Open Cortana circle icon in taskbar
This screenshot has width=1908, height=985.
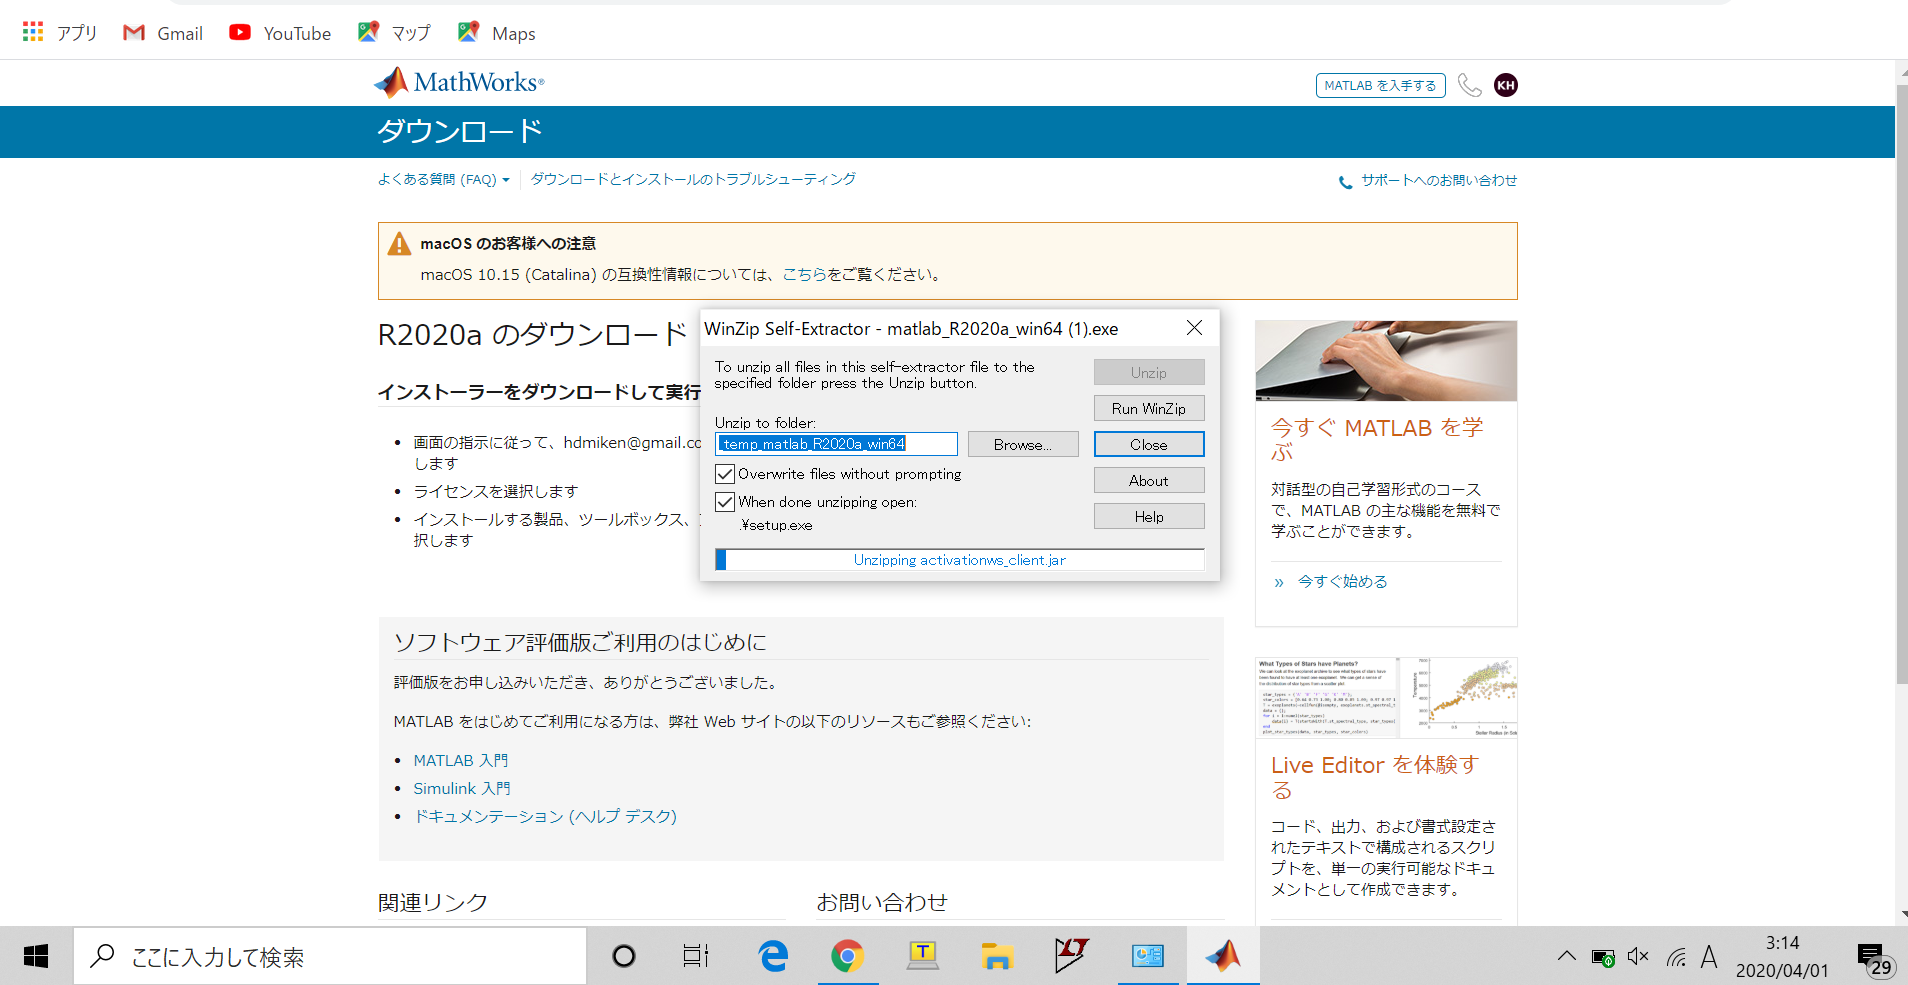[x=624, y=957]
